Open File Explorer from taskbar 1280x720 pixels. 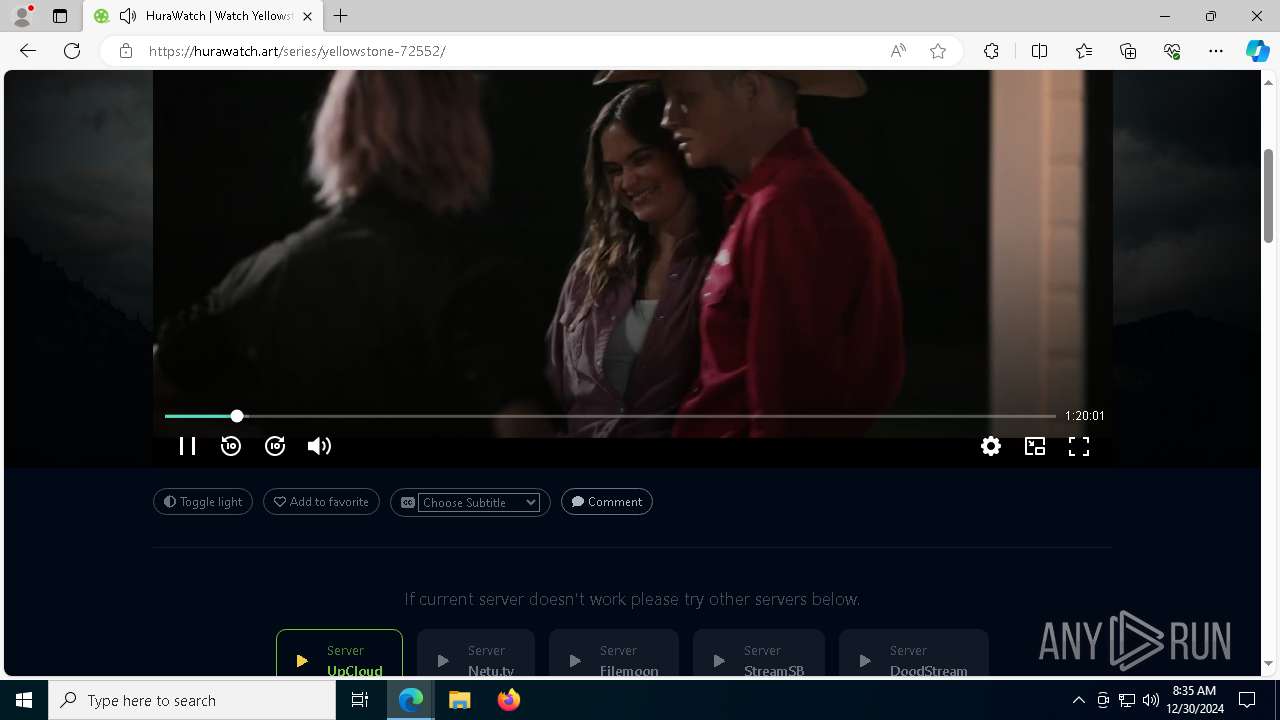pos(460,700)
